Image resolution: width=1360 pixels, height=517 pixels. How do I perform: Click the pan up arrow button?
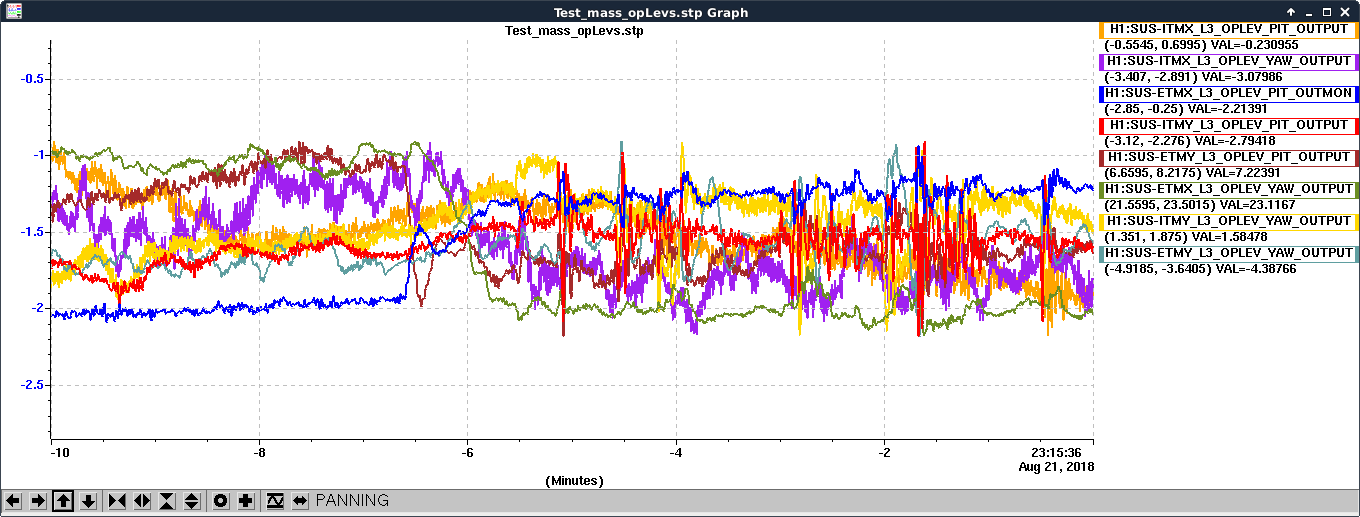pos(63,500)
